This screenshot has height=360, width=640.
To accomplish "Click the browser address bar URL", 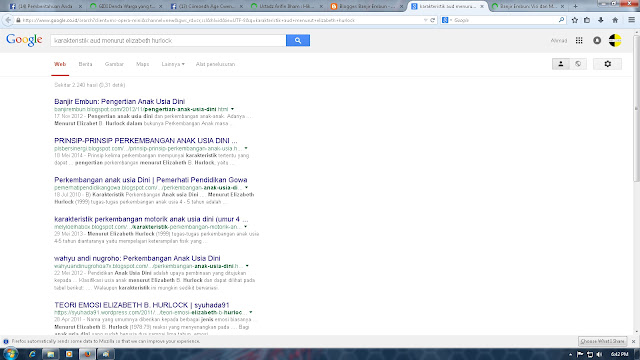I will point(220,20).
